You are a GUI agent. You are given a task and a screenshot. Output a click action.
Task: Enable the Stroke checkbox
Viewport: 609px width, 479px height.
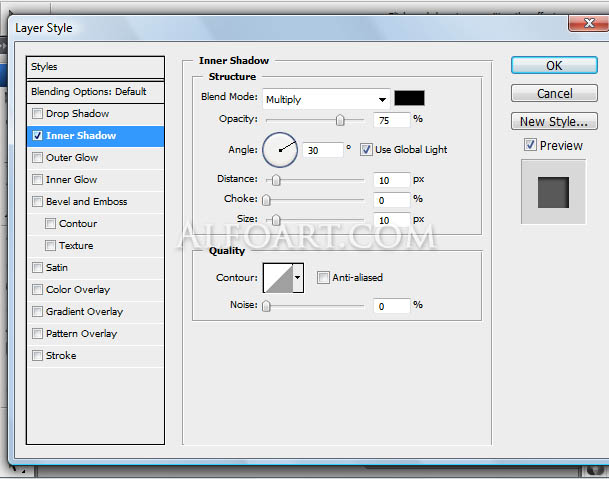(x=37, y=355)
